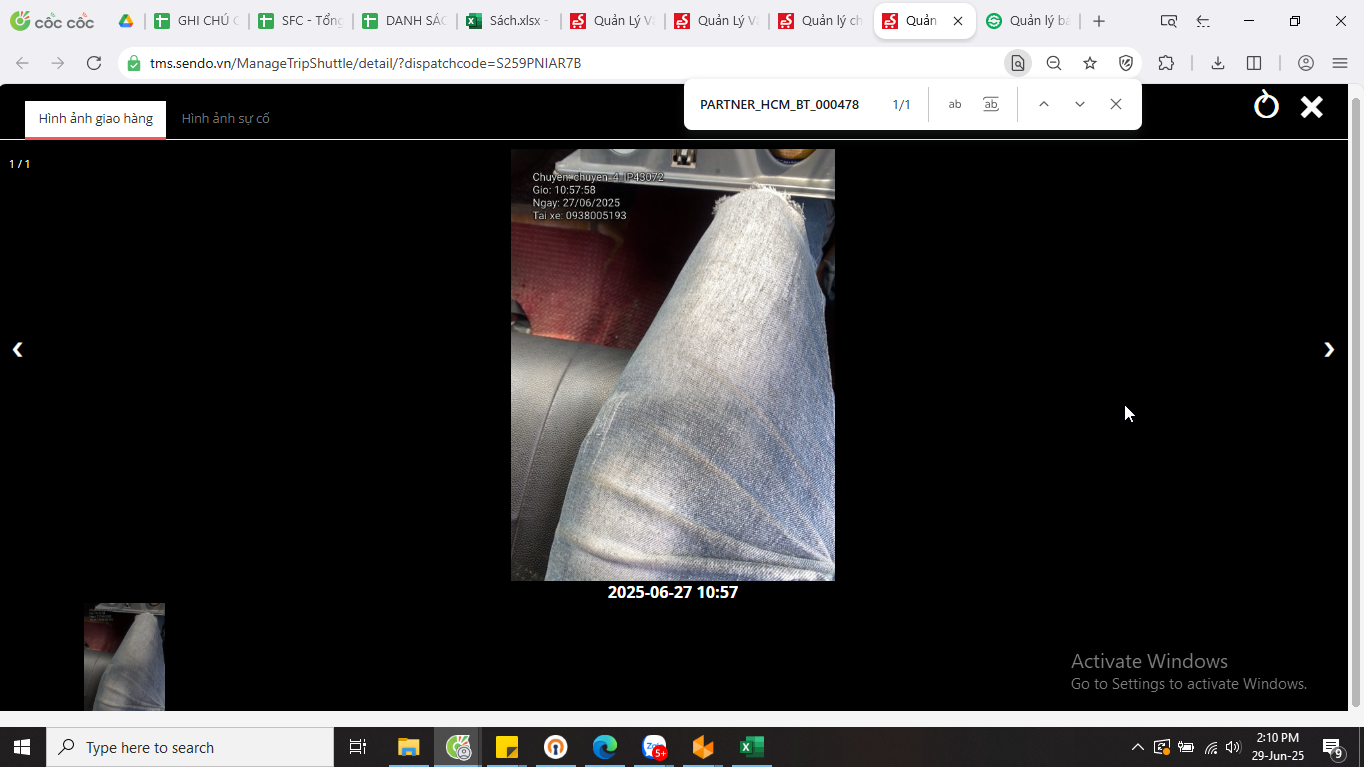Click the address bar URL
The width and height of the screenshot is (1364, 767).
pyautogui.click(x=366, y=63)
